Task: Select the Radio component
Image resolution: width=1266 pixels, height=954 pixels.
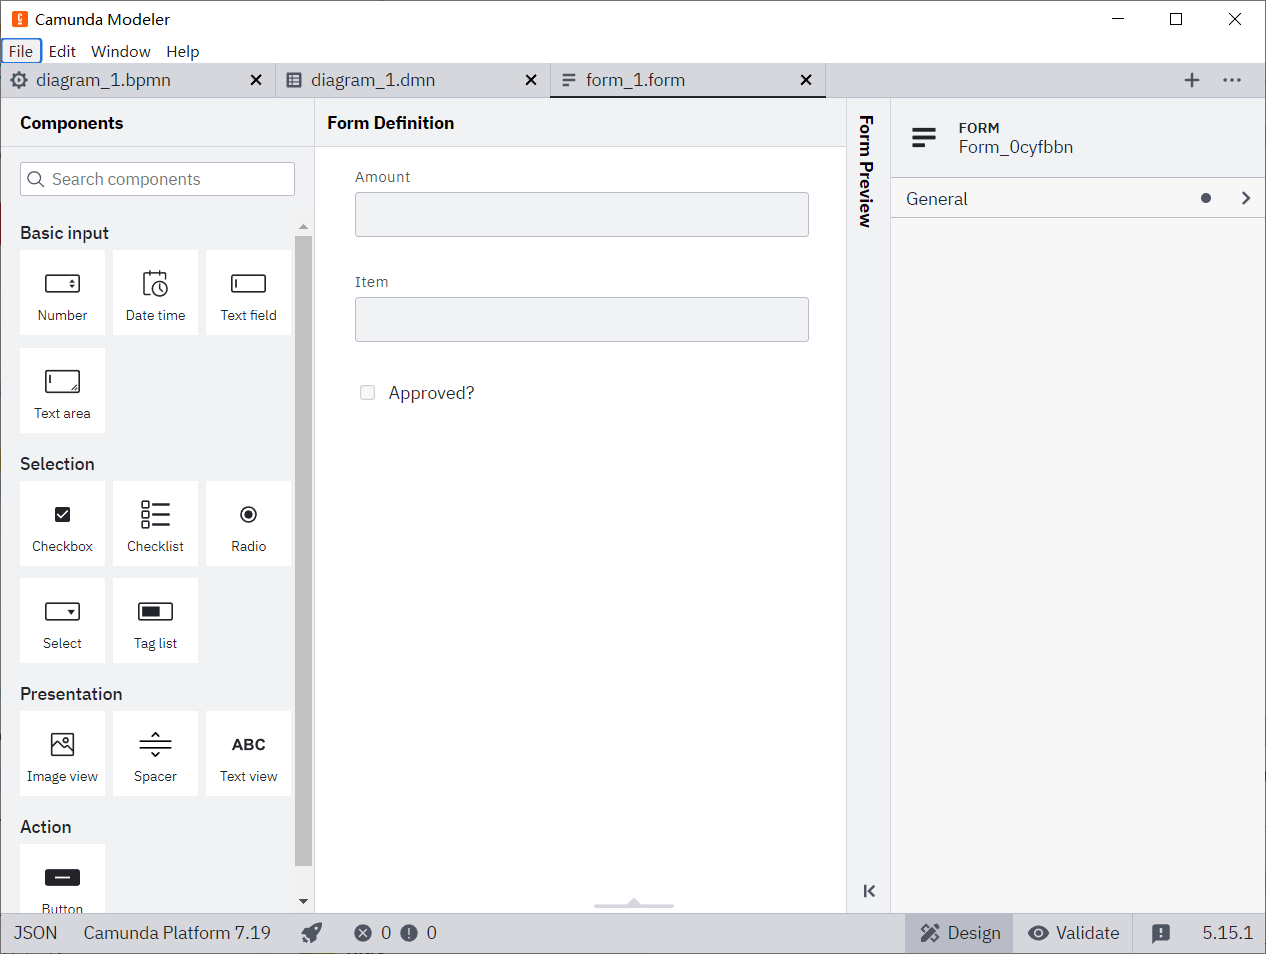Action: pos(248,523)
